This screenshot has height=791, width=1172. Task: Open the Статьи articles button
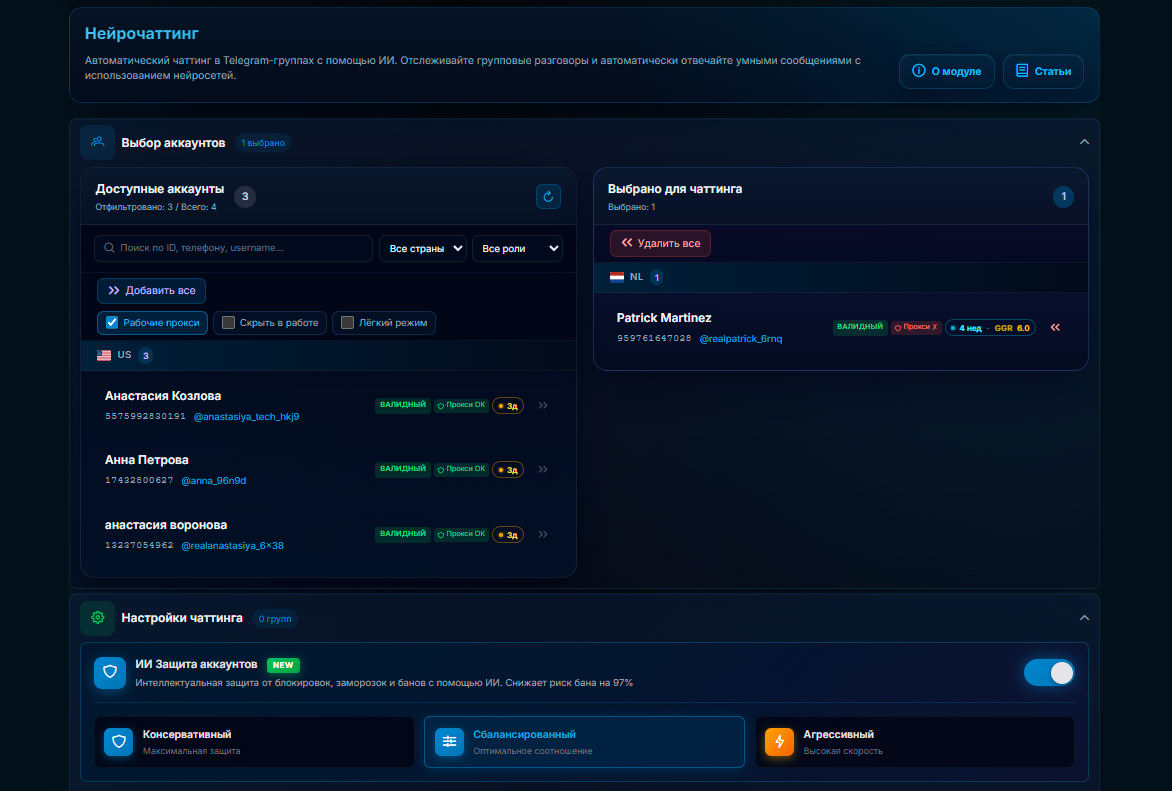(1043, 72)
